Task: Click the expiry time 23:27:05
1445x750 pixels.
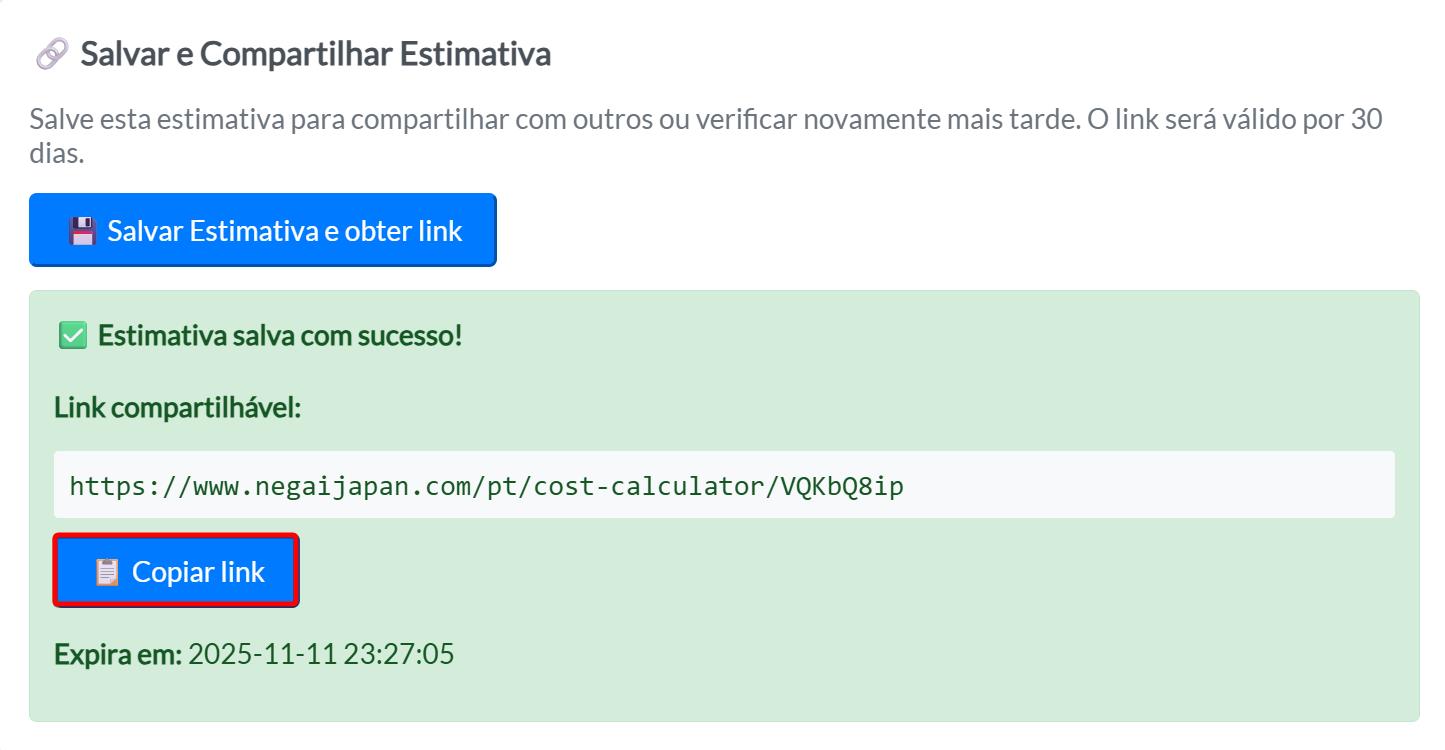Action: tap(398, 655)
